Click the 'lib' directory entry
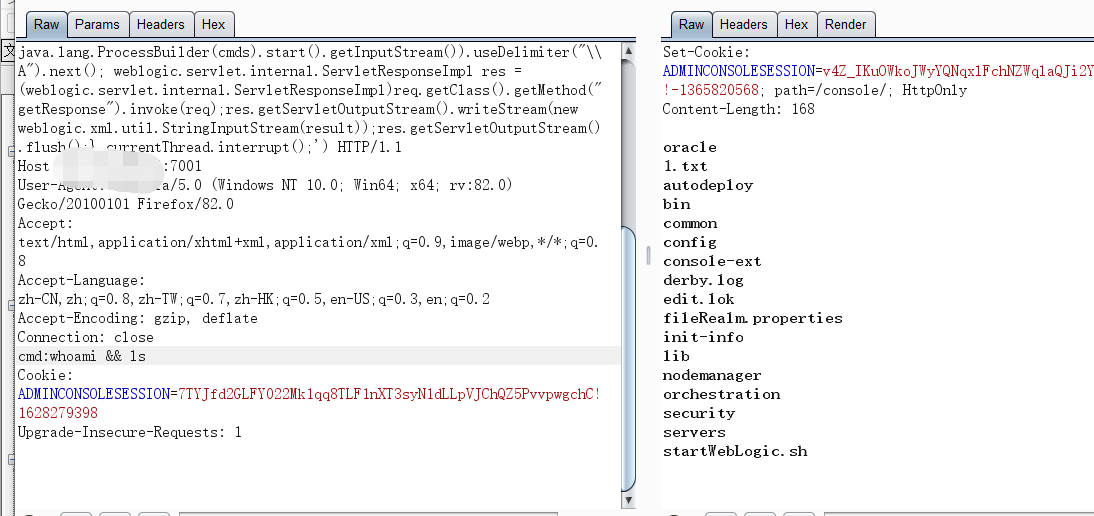The width and height of the screenshot is (1094, 516). (677, 356)
